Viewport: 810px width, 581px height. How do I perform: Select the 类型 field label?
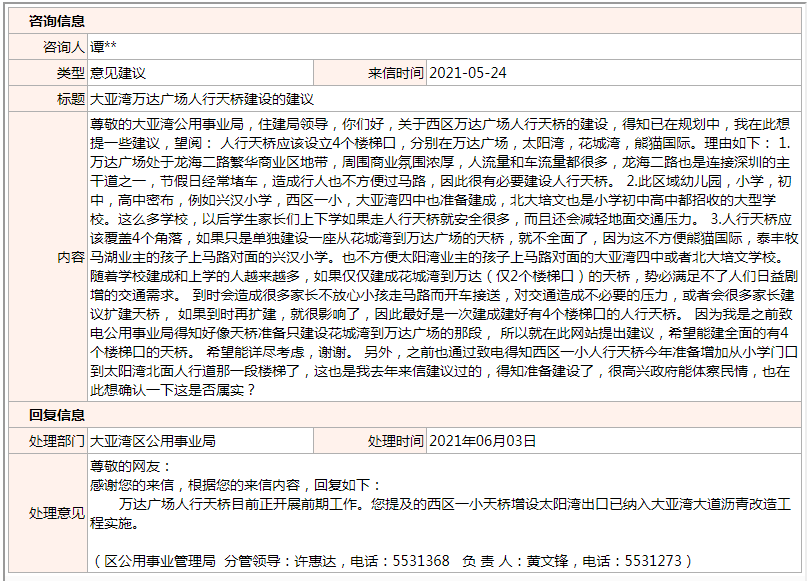[x=71, y=73]
